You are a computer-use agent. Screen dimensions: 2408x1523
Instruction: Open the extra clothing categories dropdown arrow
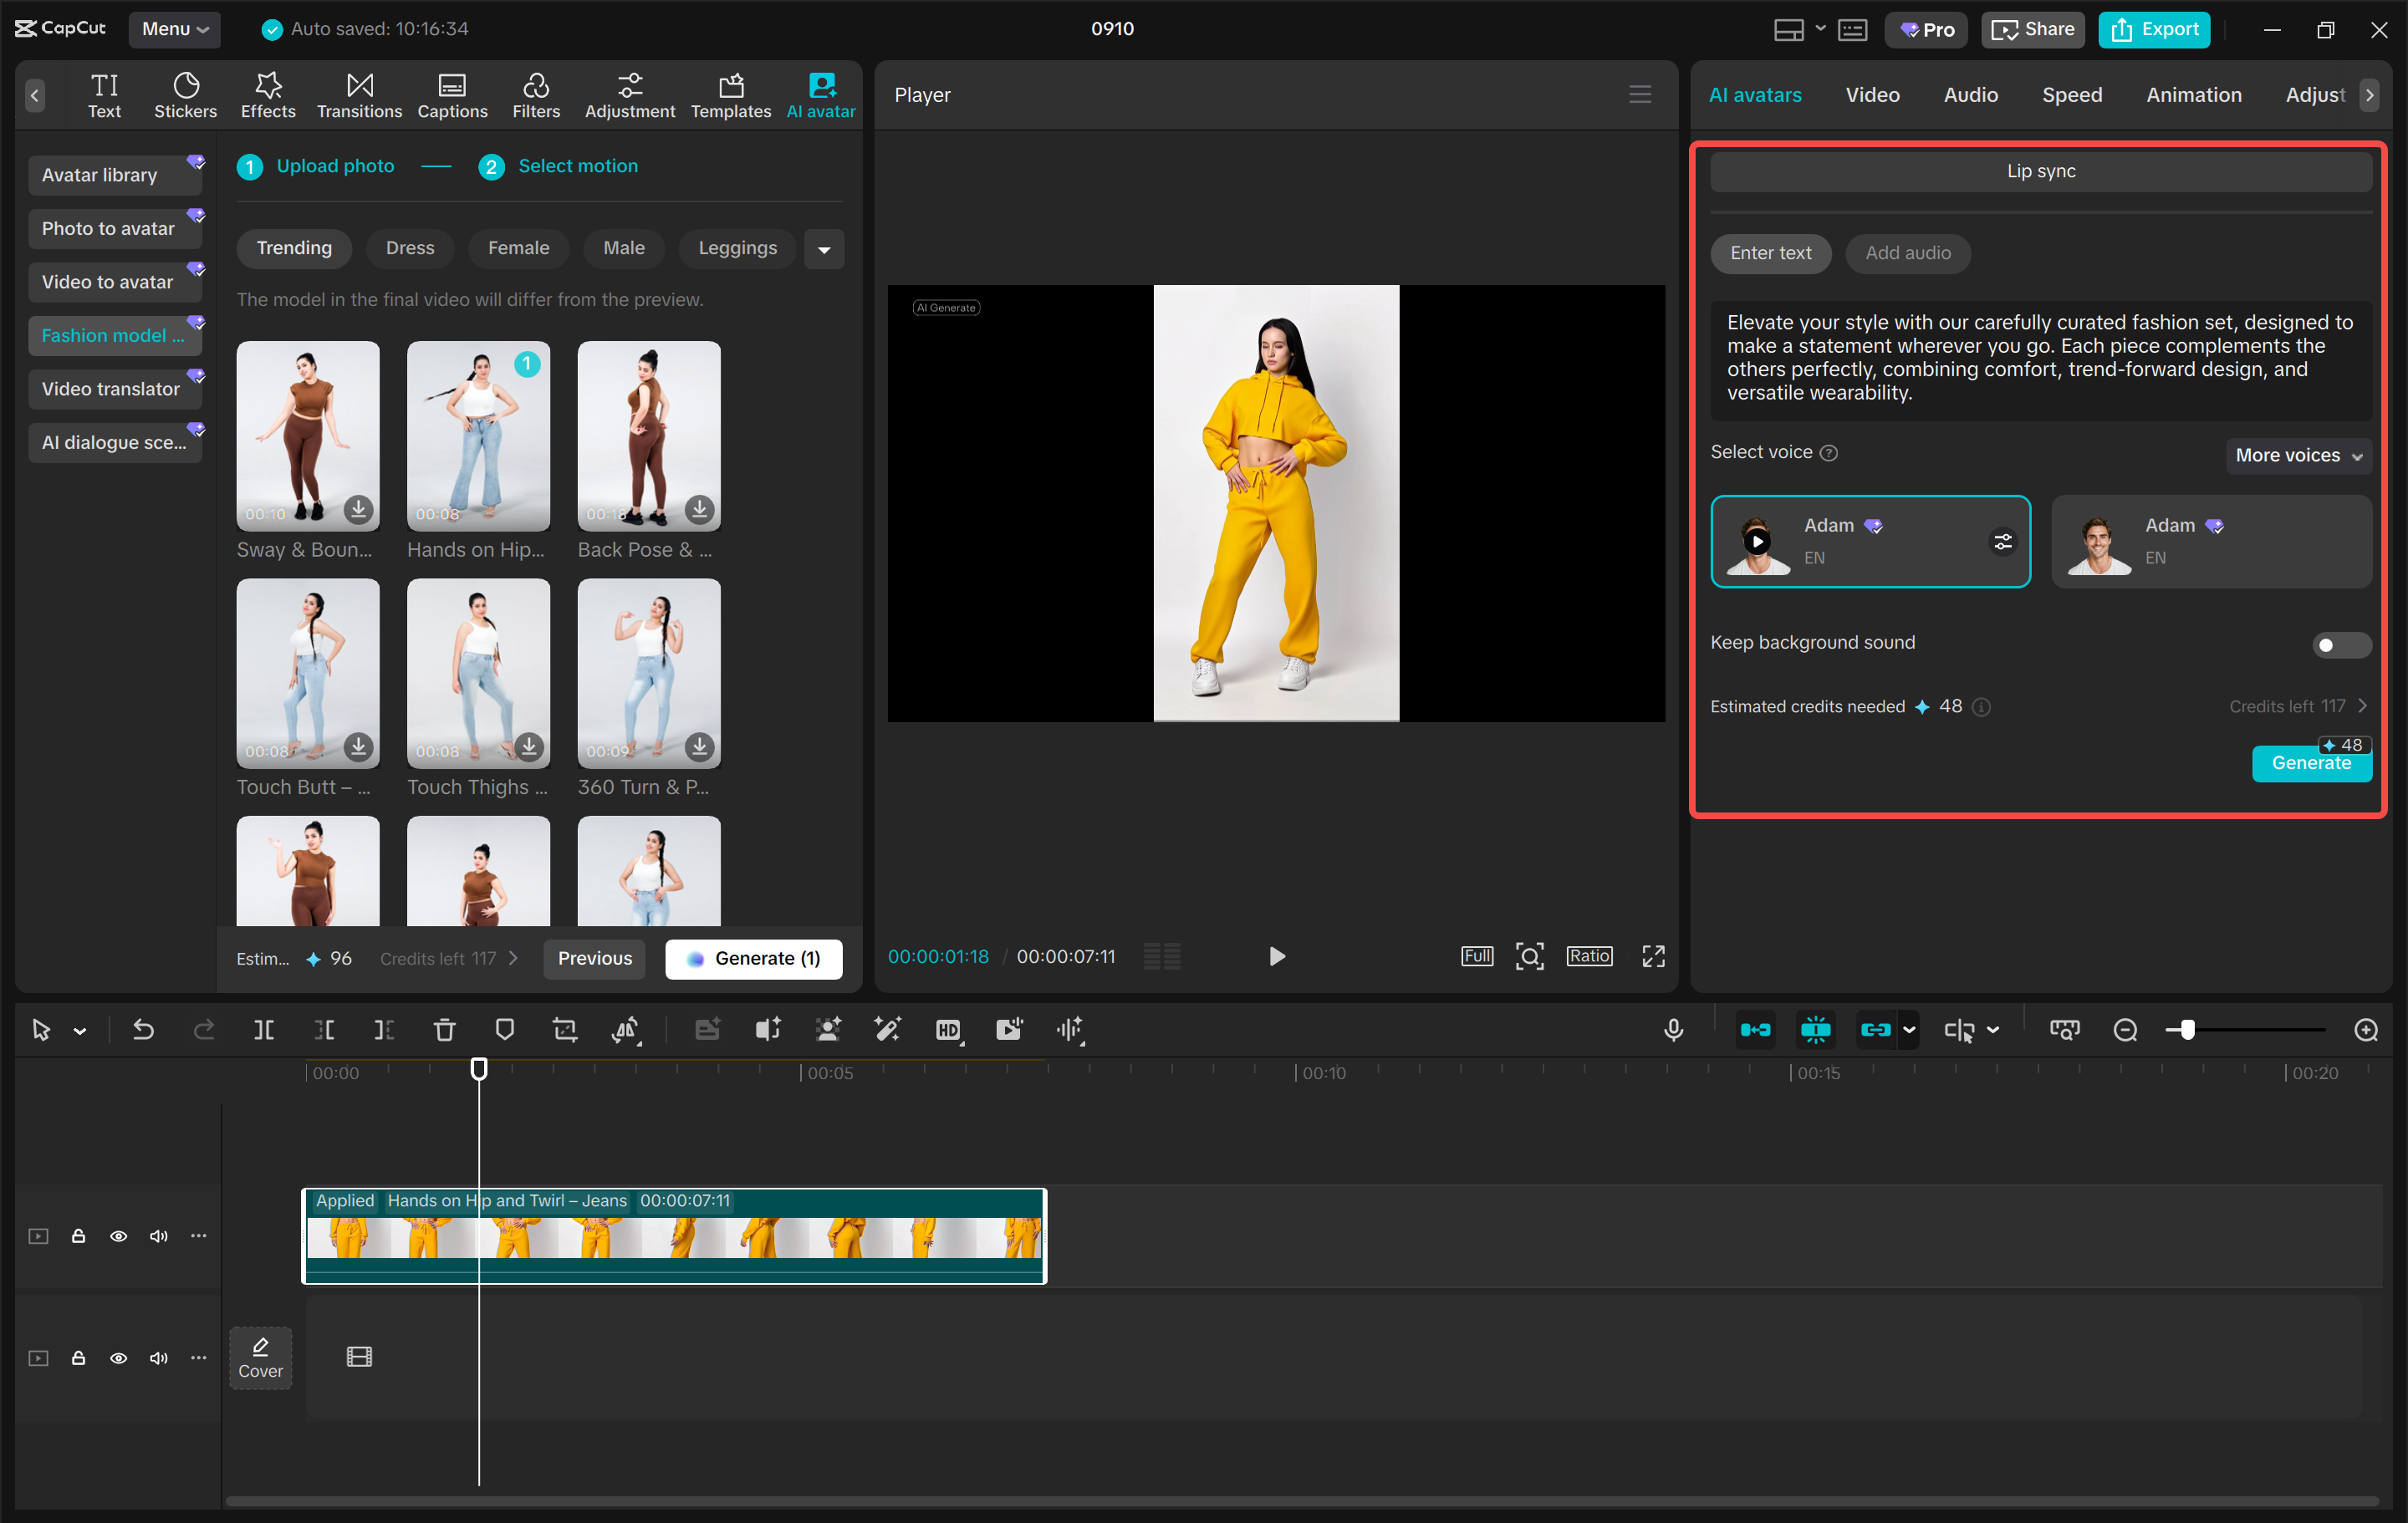click(x=824, y=248)
